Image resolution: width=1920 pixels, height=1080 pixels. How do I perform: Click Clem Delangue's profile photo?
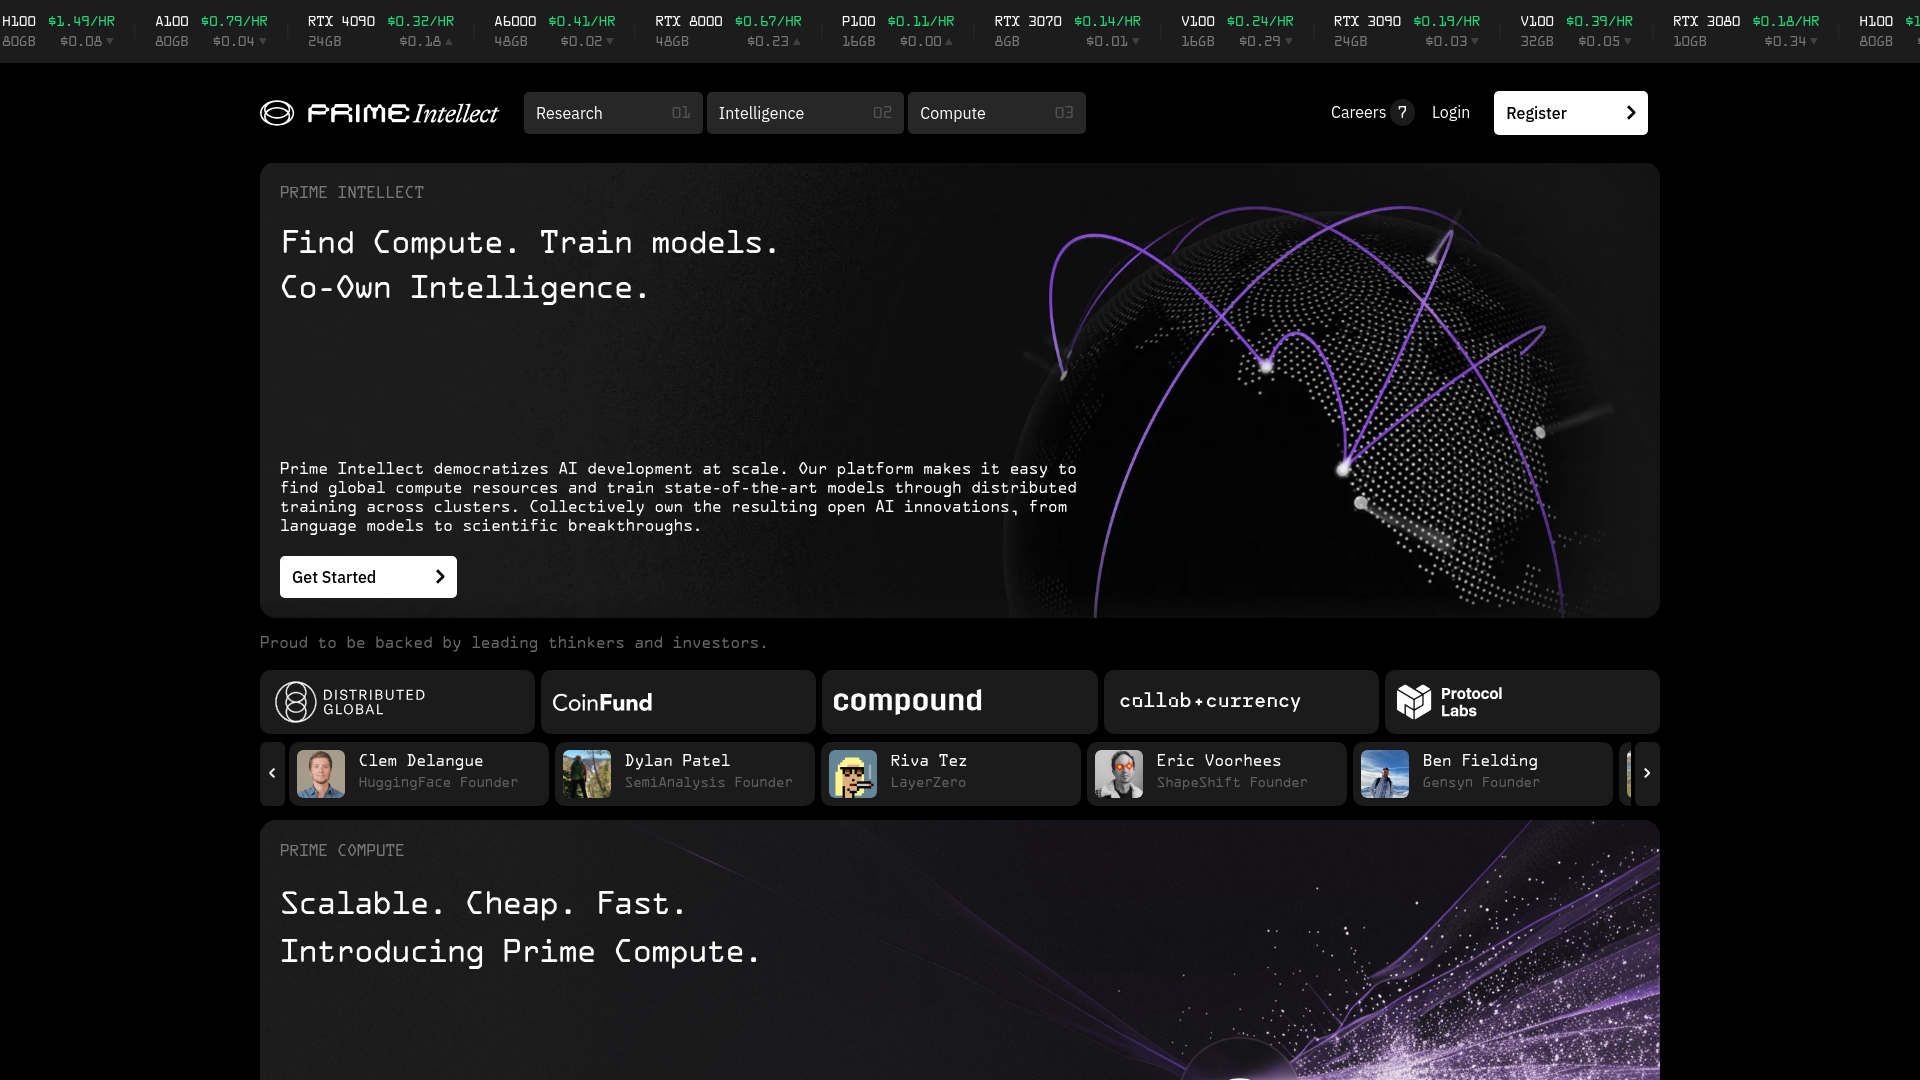[320, 773]
